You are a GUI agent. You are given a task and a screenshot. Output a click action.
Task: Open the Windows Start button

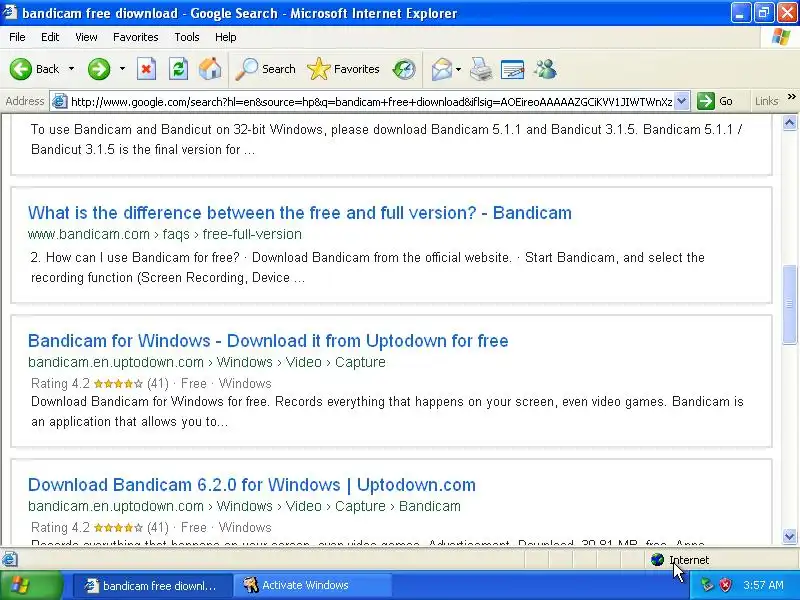coord(32,585)
